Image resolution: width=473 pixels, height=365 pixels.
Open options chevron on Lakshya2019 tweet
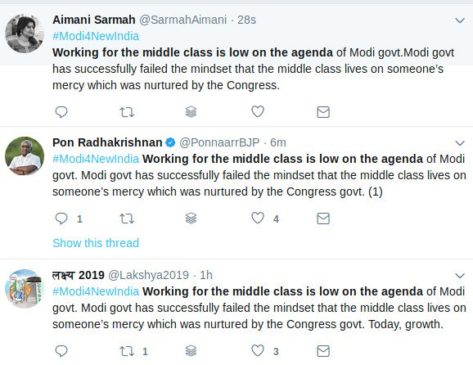pyautogui.click(x=460, y=276)
